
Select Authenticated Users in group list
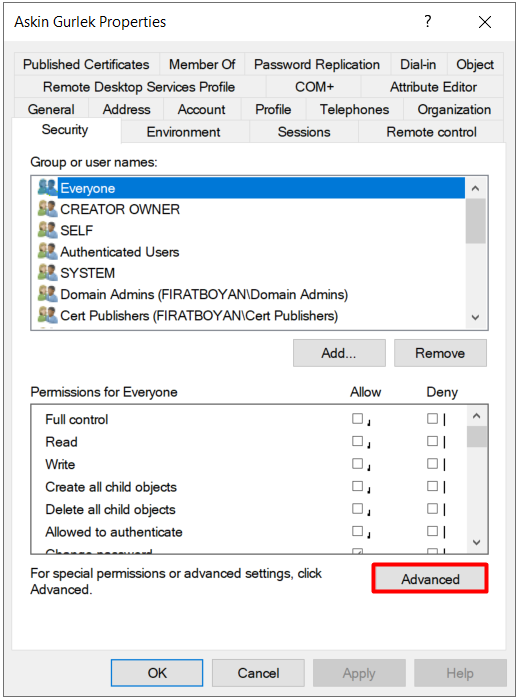(x=251, y=251)
